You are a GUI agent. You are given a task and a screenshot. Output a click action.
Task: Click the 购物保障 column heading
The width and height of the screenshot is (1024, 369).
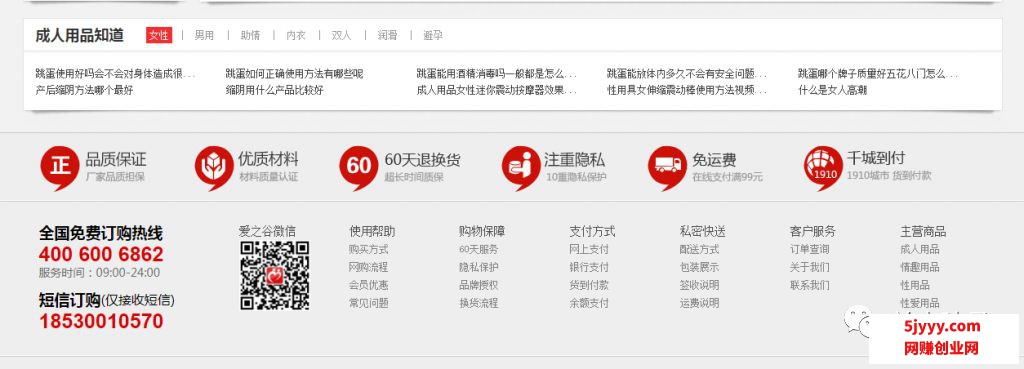pyautogui.click(x=482, y=231)
